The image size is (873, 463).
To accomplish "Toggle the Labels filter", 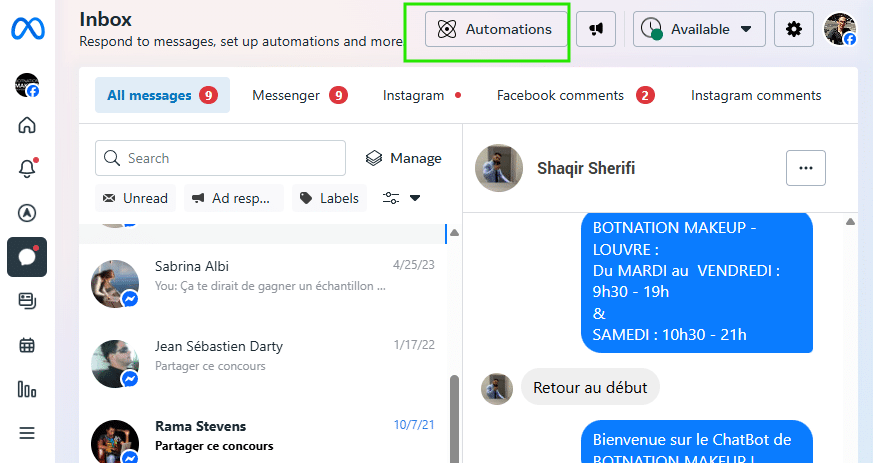I will click(329, 198).
